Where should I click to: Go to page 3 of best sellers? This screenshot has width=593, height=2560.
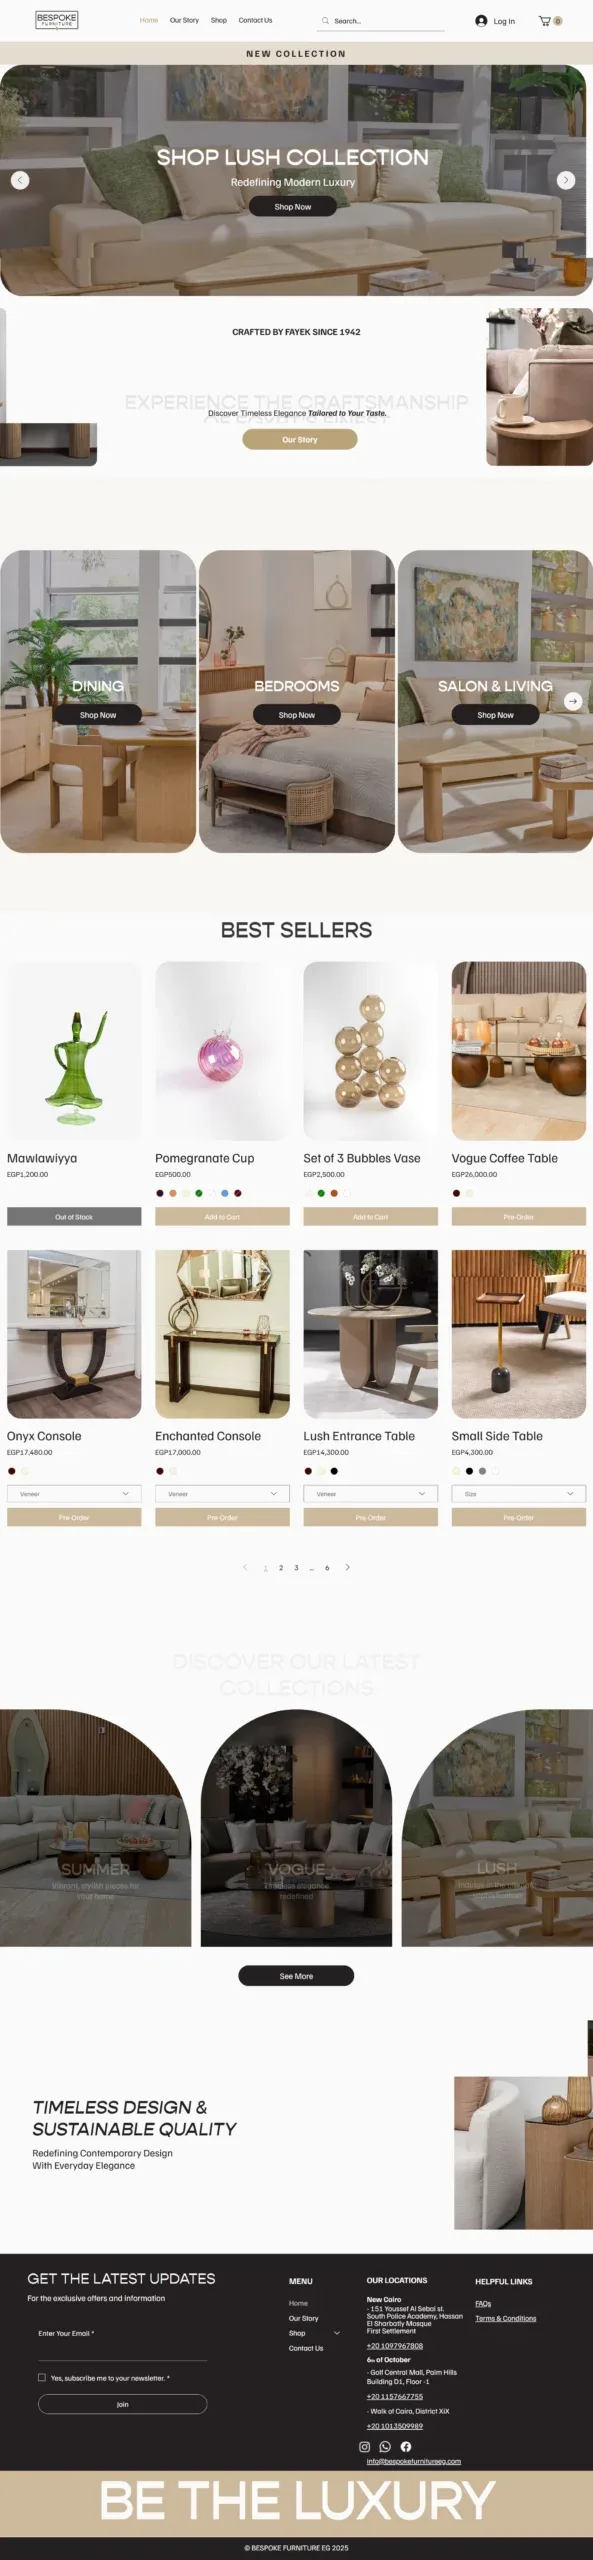tap(296, 1567)
